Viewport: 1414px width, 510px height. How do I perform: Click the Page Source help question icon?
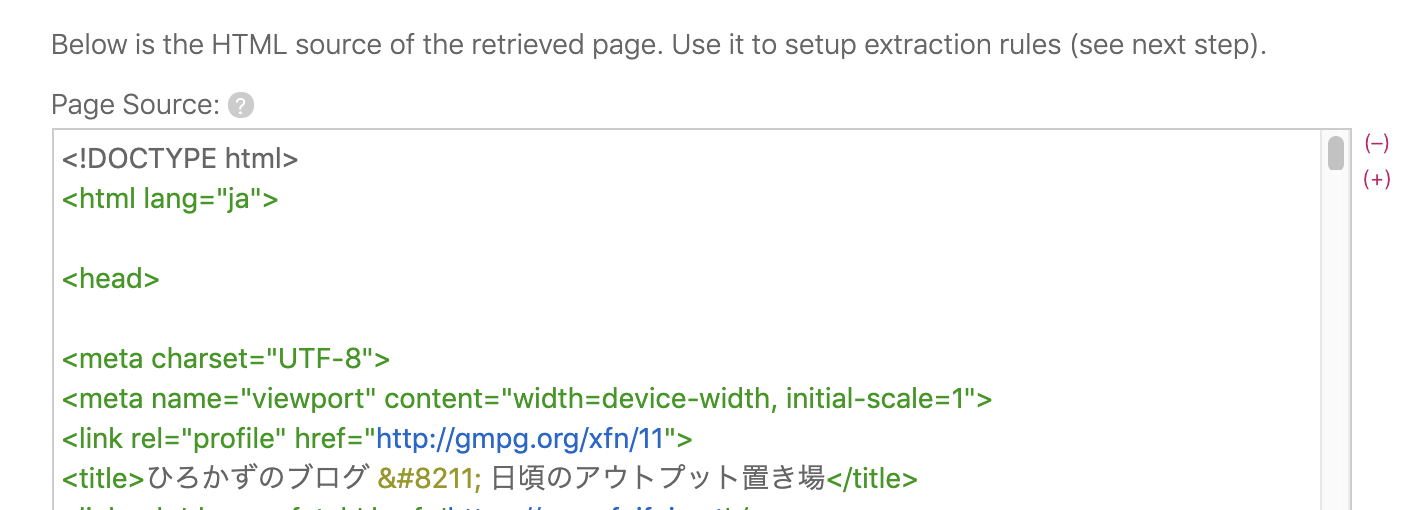[240, 105]
